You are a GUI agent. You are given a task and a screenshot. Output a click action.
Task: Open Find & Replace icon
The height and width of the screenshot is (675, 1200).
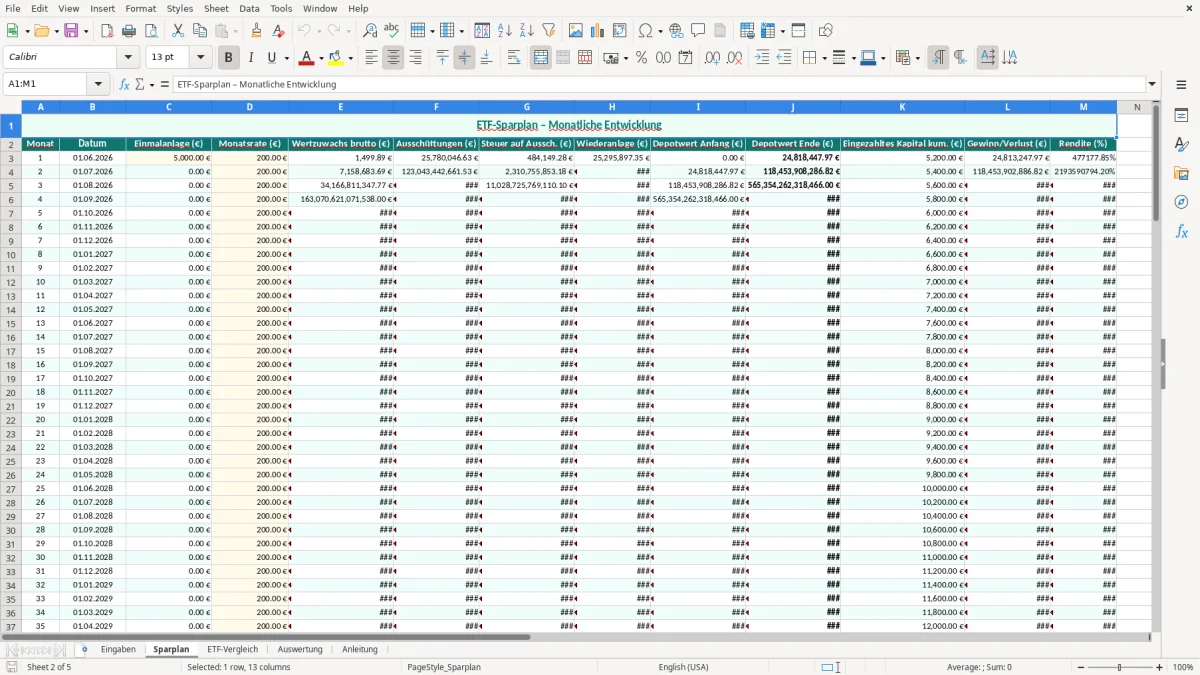pyautogui.click(x=370, y=31)
